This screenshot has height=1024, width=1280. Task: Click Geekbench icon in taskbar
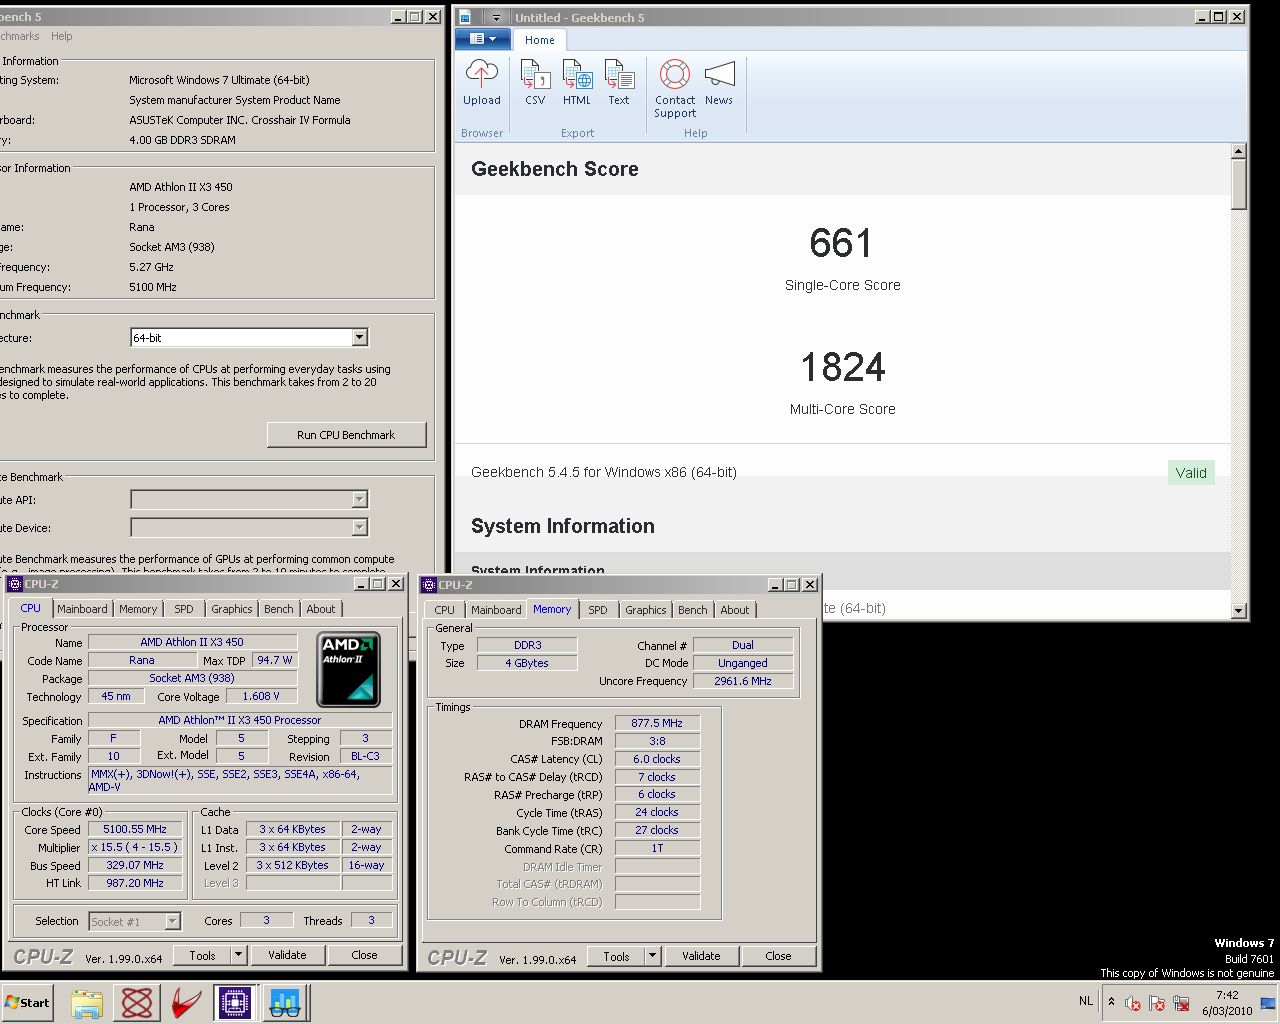[x=285, y=1003]
